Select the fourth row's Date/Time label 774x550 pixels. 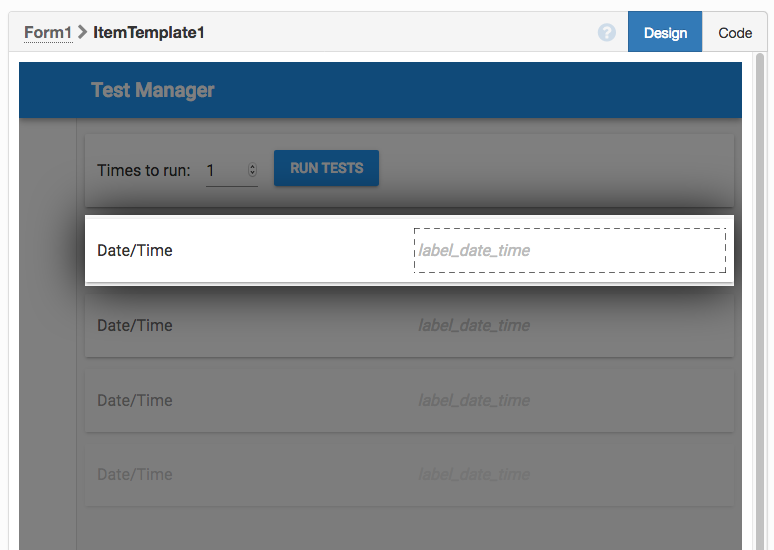coord(135,474)
